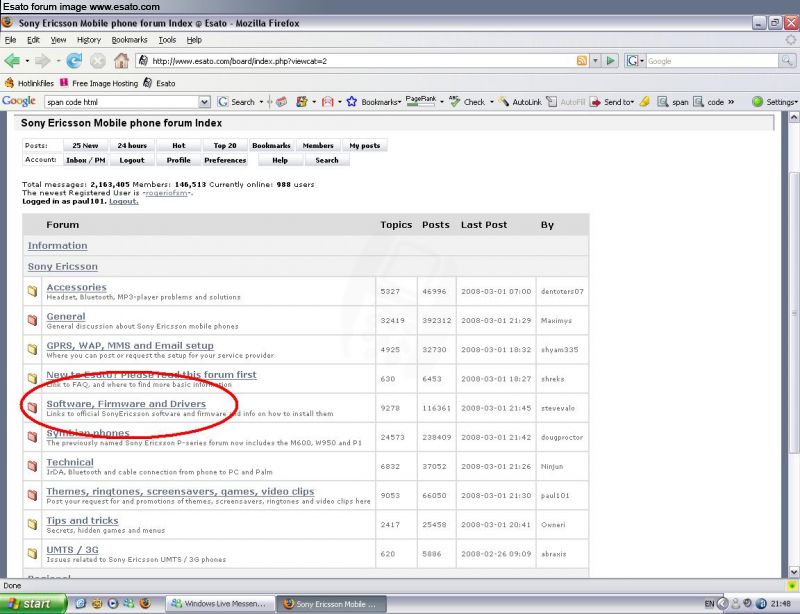Open the Settings dropdown on Google toolbar

(x=796, y=102)
